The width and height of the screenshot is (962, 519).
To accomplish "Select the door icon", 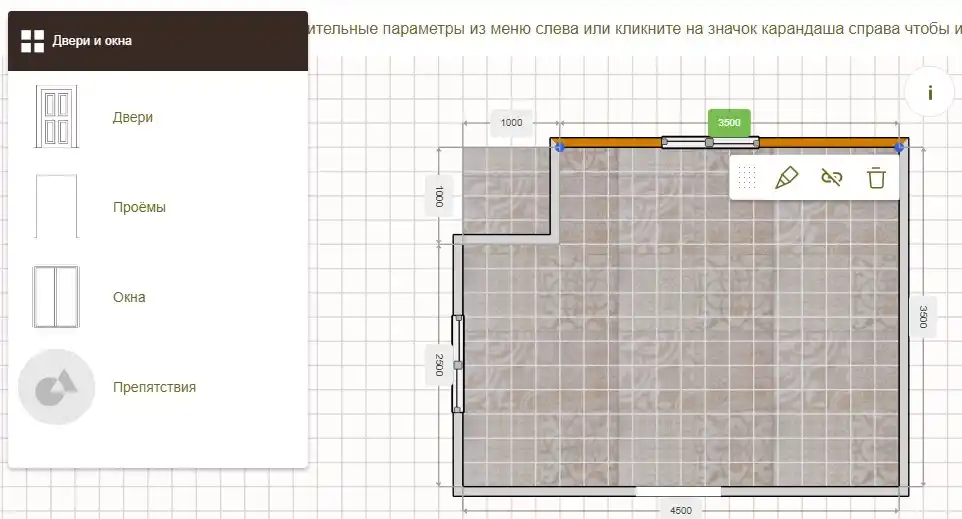I will pos(55,117).
